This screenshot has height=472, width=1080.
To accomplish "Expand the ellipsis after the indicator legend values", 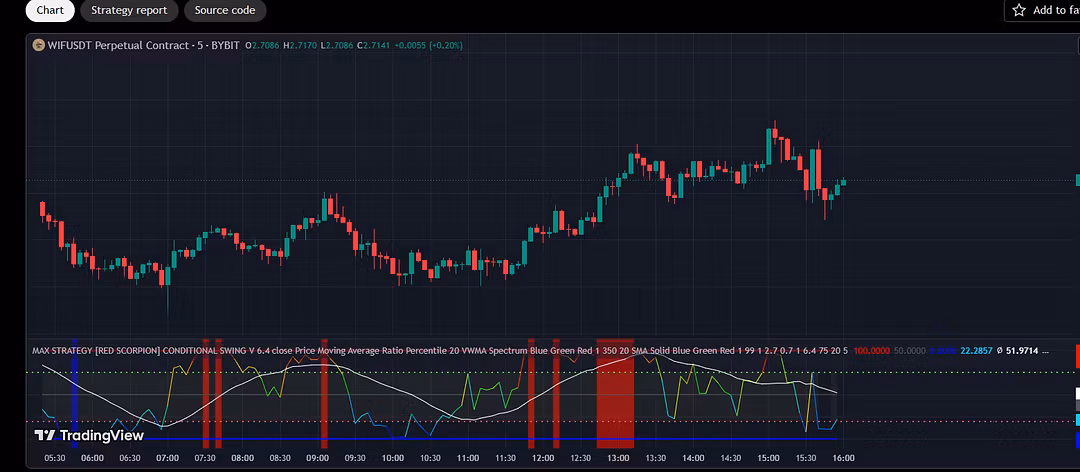I will pos(1046,351).
